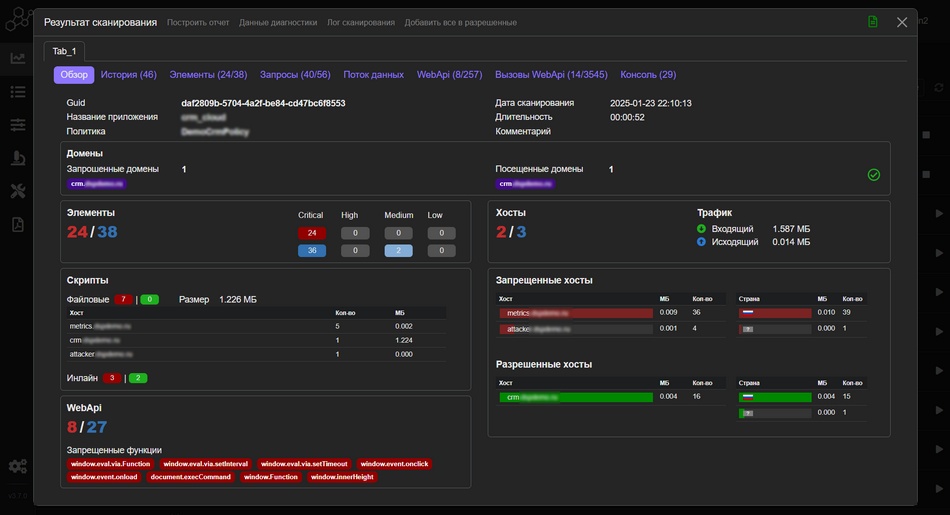Click the window.eval.via.Function forbidden function tag
950x515 pixels.
click(110, 464)
